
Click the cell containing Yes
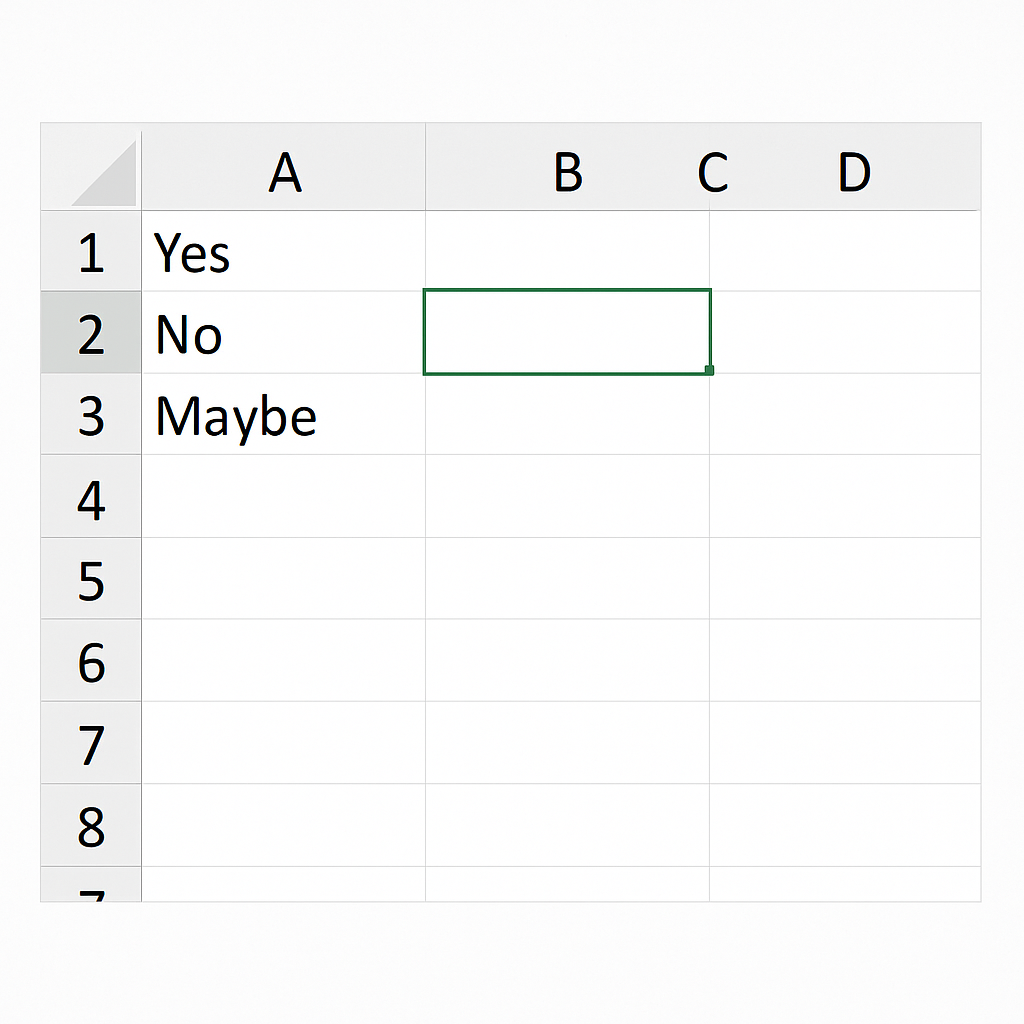283,251
